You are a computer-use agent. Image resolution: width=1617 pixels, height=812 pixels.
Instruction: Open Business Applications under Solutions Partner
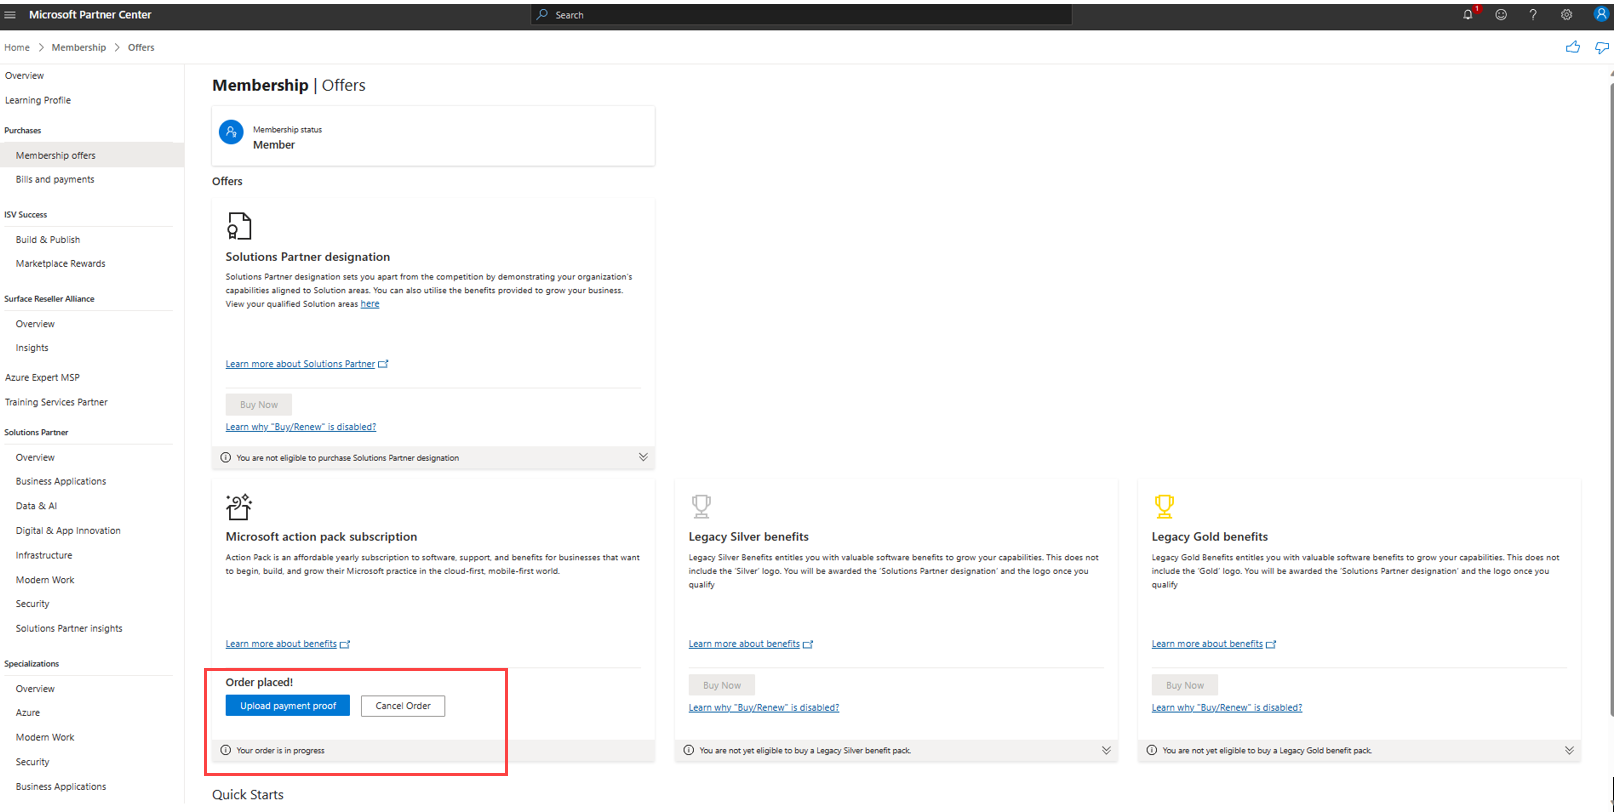pos(61,481)
